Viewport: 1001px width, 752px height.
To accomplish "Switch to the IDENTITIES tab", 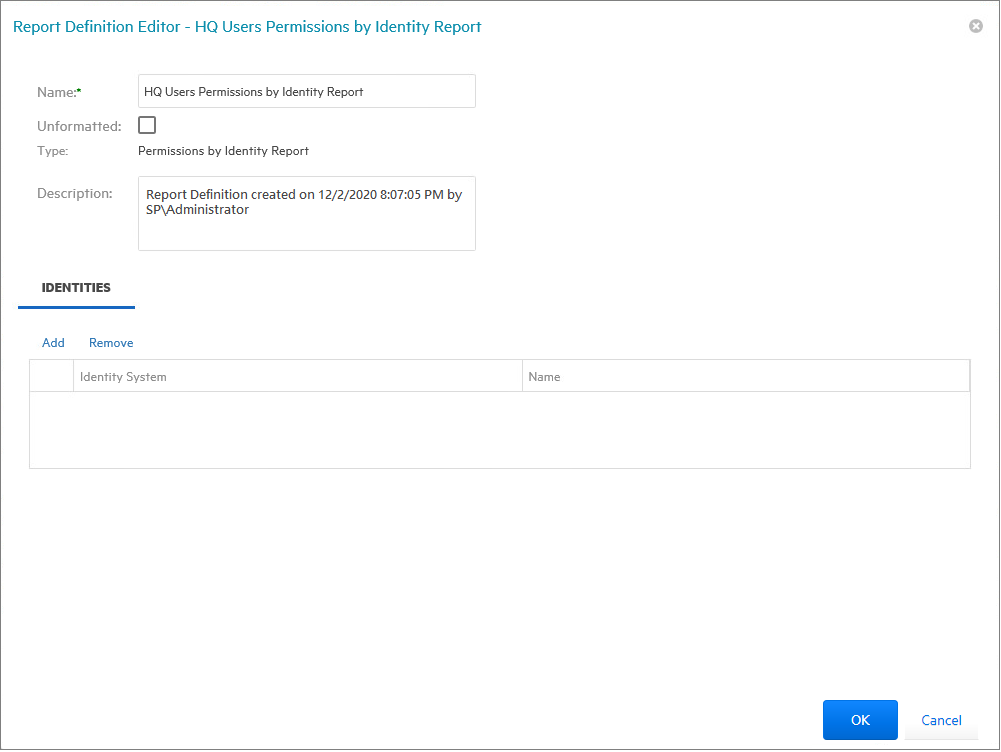I will click(76, 288).
